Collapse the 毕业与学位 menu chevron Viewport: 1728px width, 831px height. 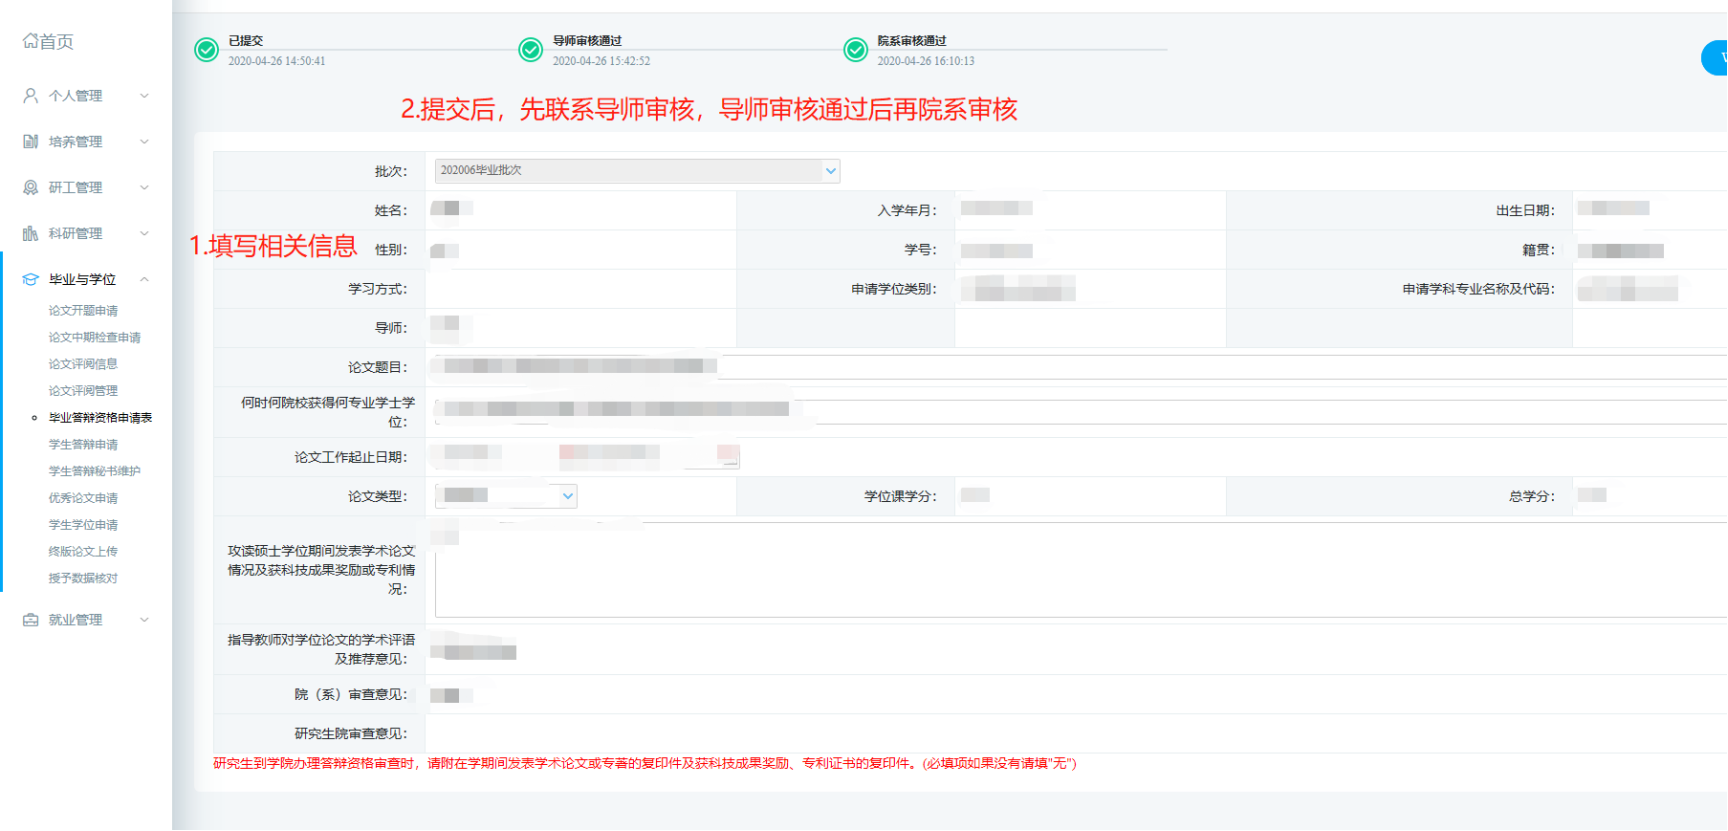point(144,280)
